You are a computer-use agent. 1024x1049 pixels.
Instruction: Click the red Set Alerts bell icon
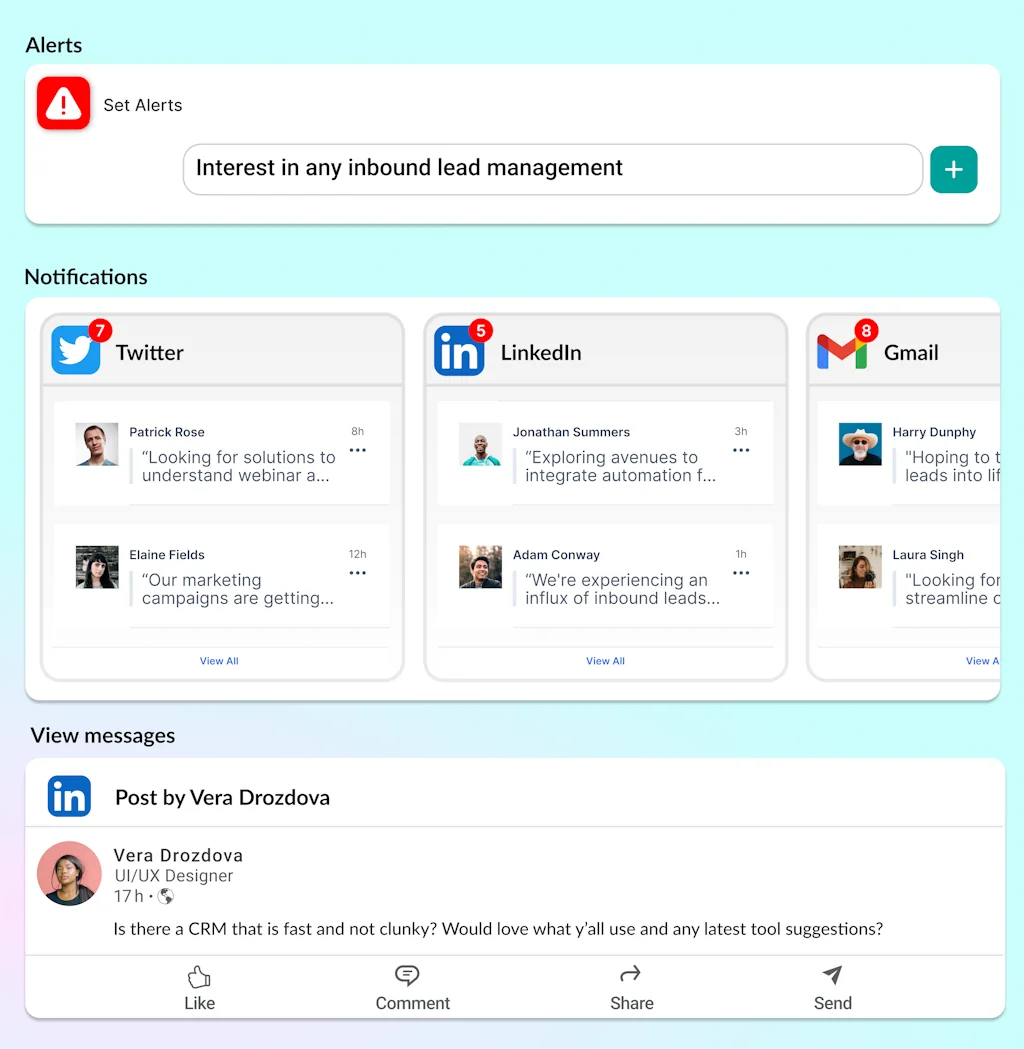pos(63,103)
